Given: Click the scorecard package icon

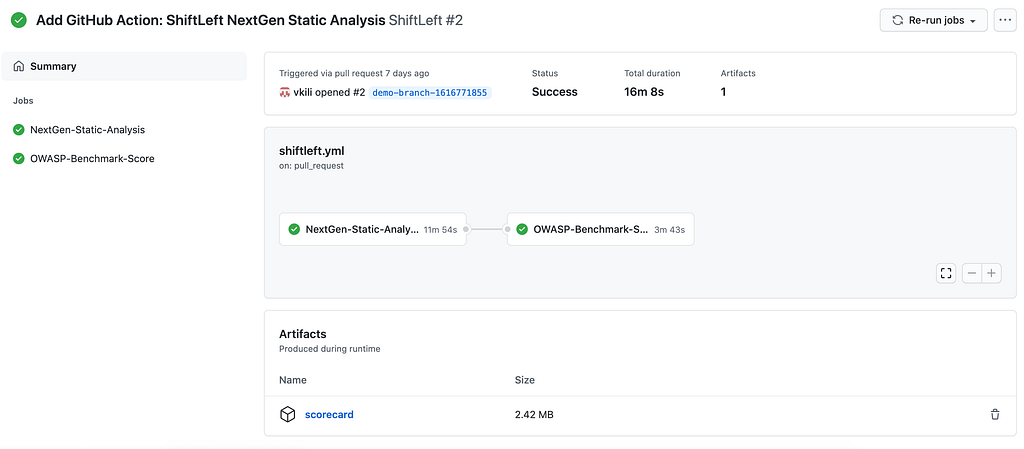Looking at the screenshot, I should point(287,414).
